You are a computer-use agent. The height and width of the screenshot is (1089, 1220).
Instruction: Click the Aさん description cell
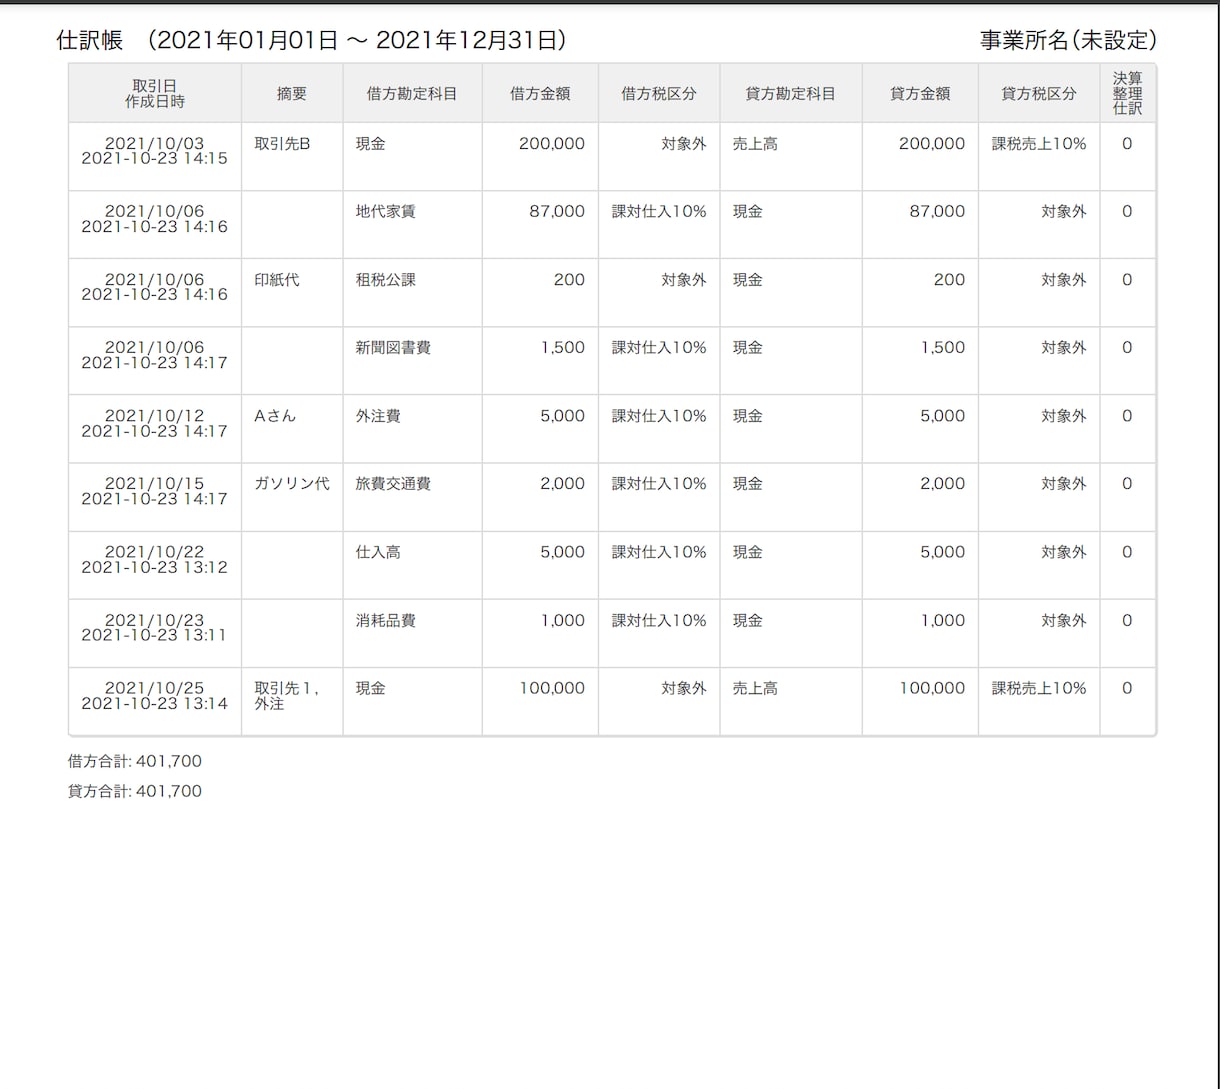(x=292, y=428)
